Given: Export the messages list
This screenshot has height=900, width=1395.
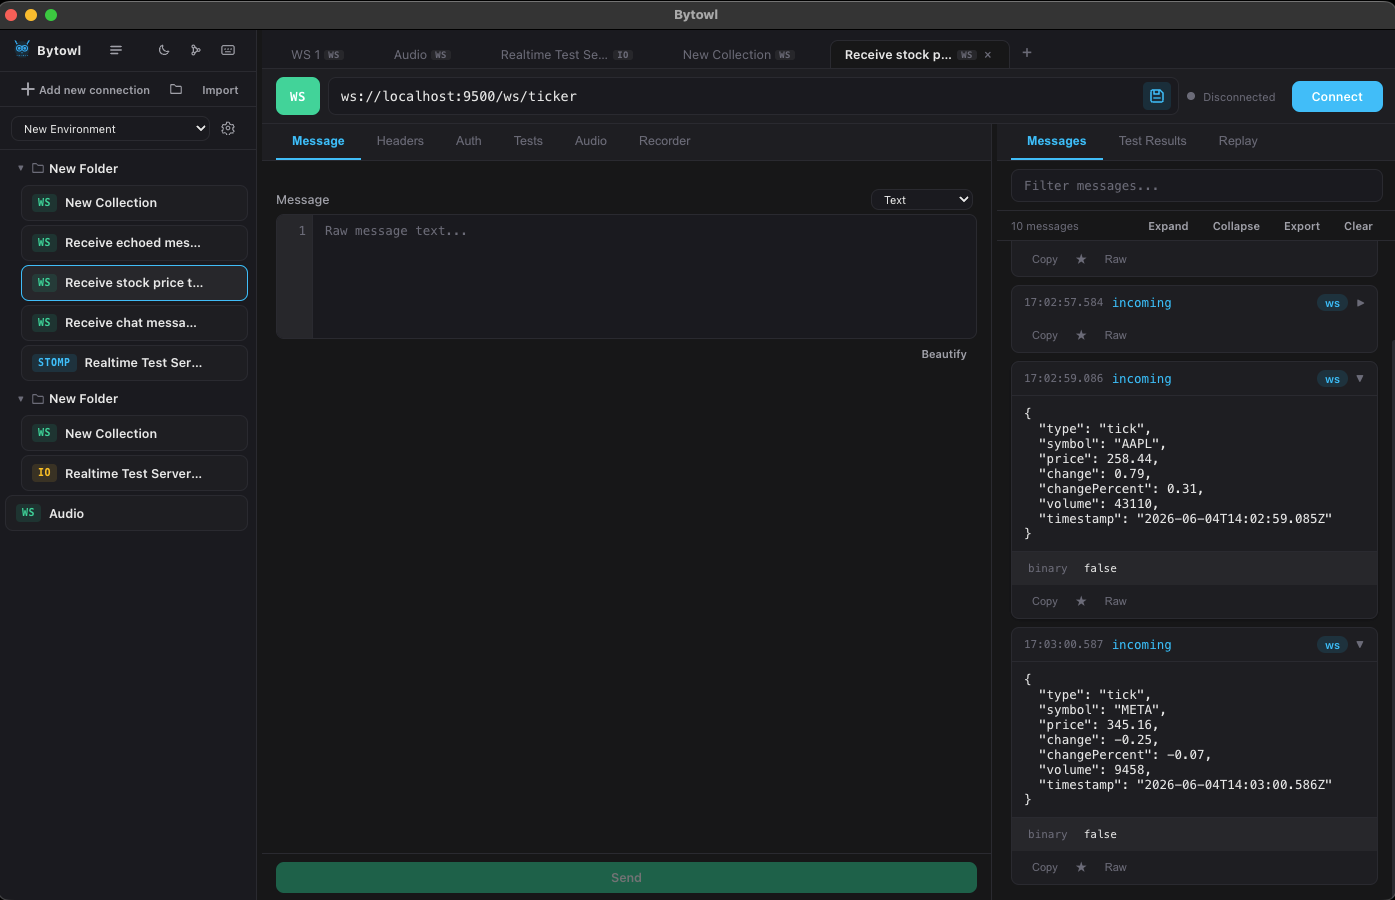Looking at the screenshot, I should 1302,226.
